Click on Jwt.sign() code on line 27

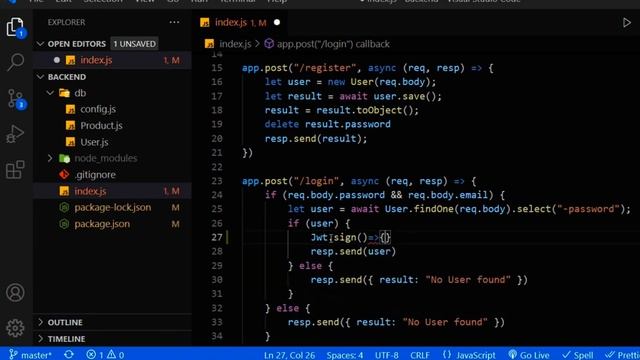pyautogui.click(x=339, y=237)
